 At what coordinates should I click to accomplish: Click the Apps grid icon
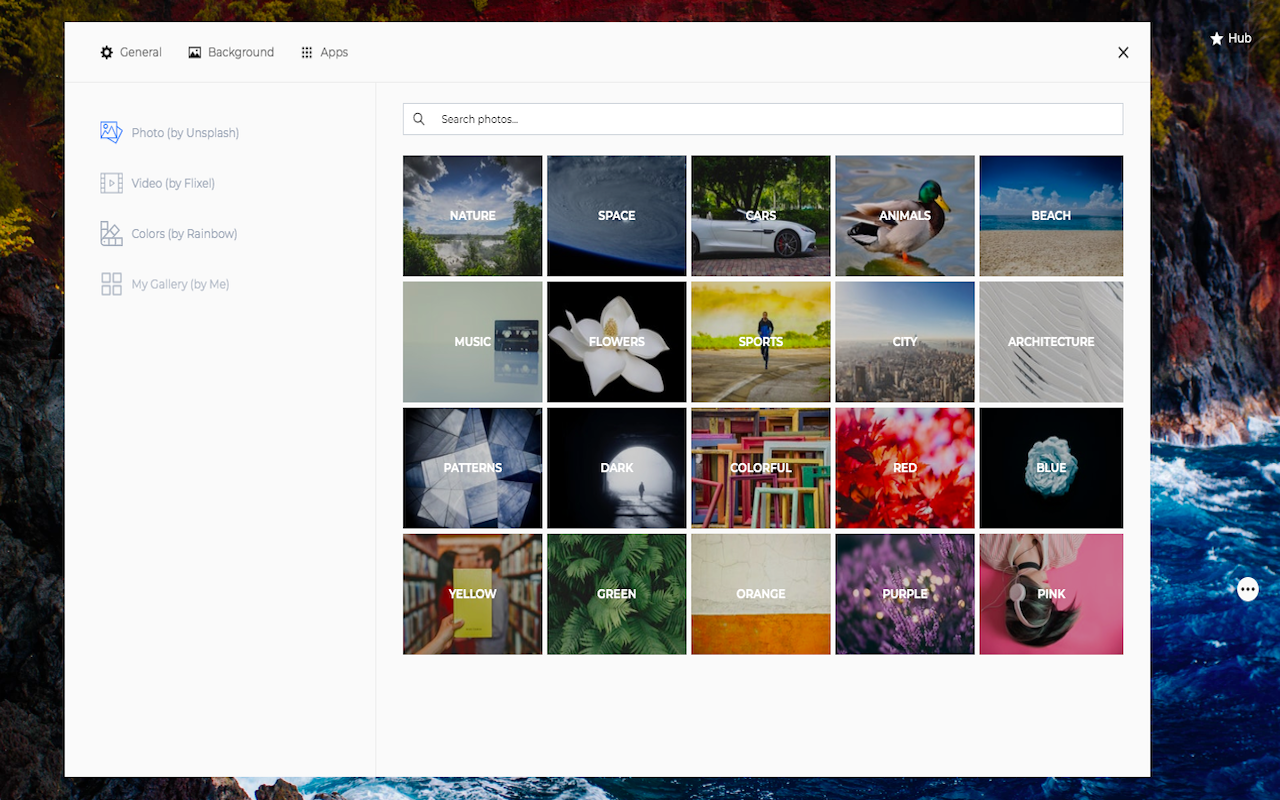click(307, 52)
